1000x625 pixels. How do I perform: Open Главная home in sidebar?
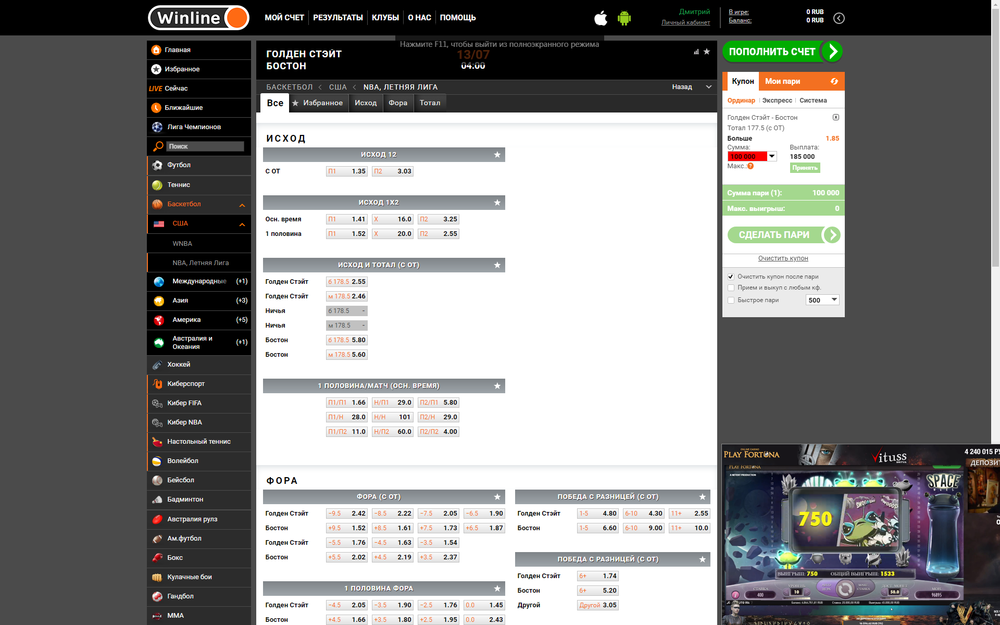(x=199, y=50)
